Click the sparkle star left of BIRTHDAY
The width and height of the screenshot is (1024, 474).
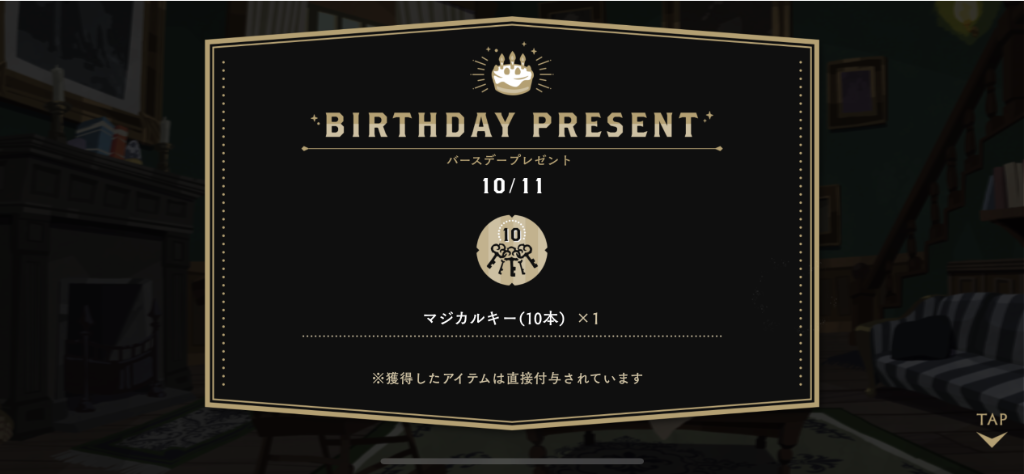pyautogui.click(x=315, y=120)
